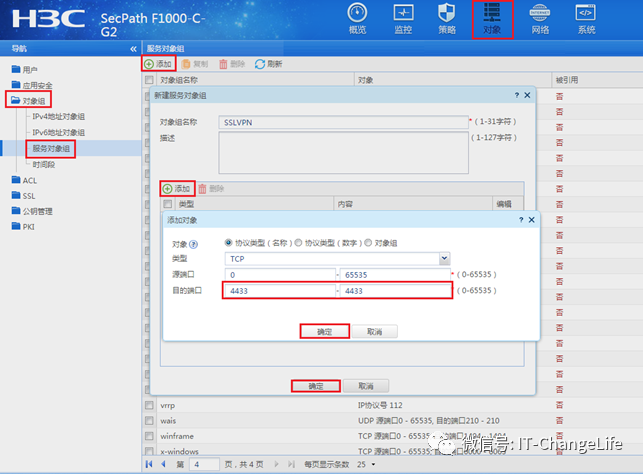
Task: Open 用户 folder in navigation
Action: [25, 69]
